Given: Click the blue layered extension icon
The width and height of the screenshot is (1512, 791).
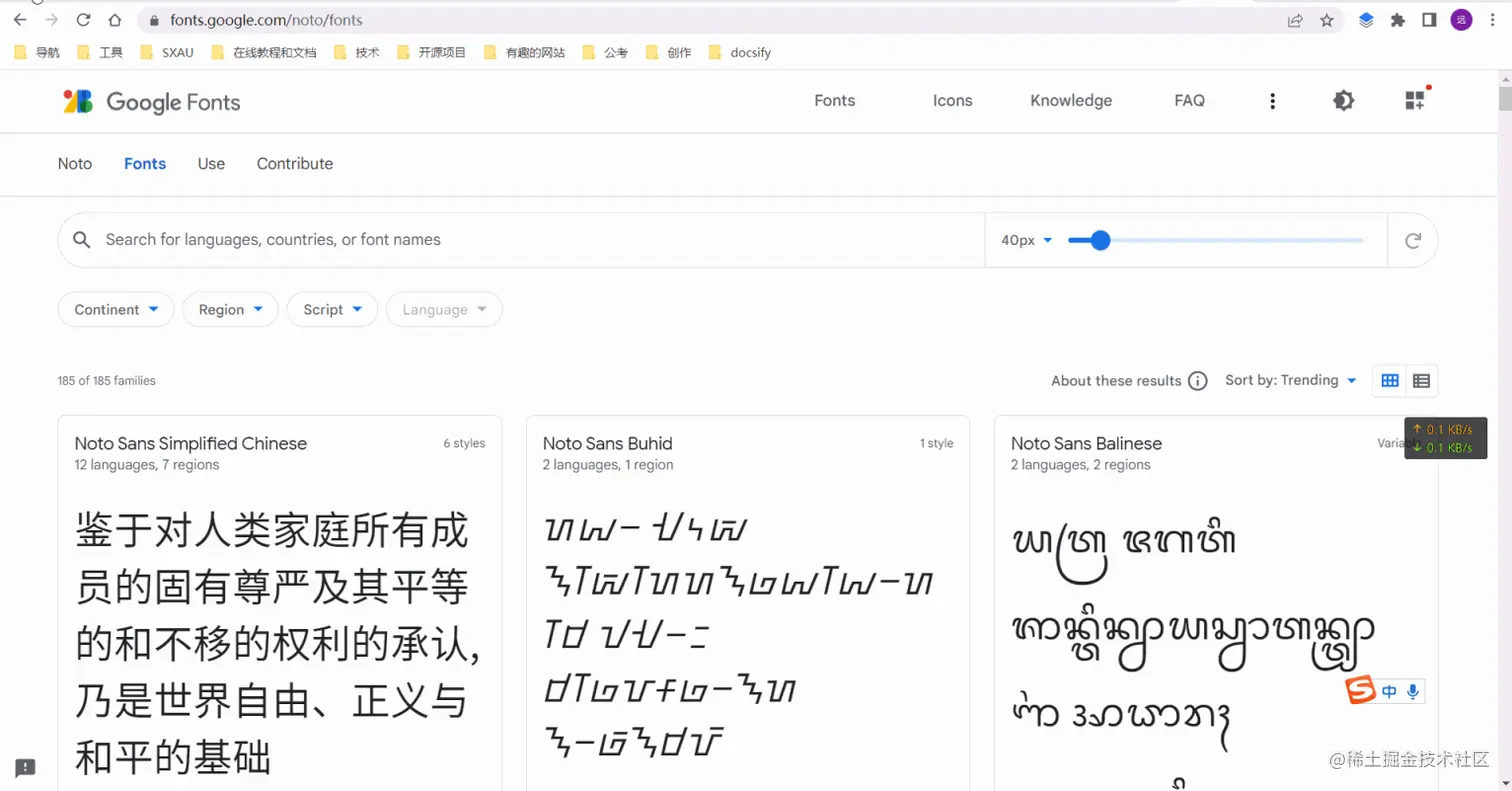Looking at the screenshot, I should (1366, 20).
